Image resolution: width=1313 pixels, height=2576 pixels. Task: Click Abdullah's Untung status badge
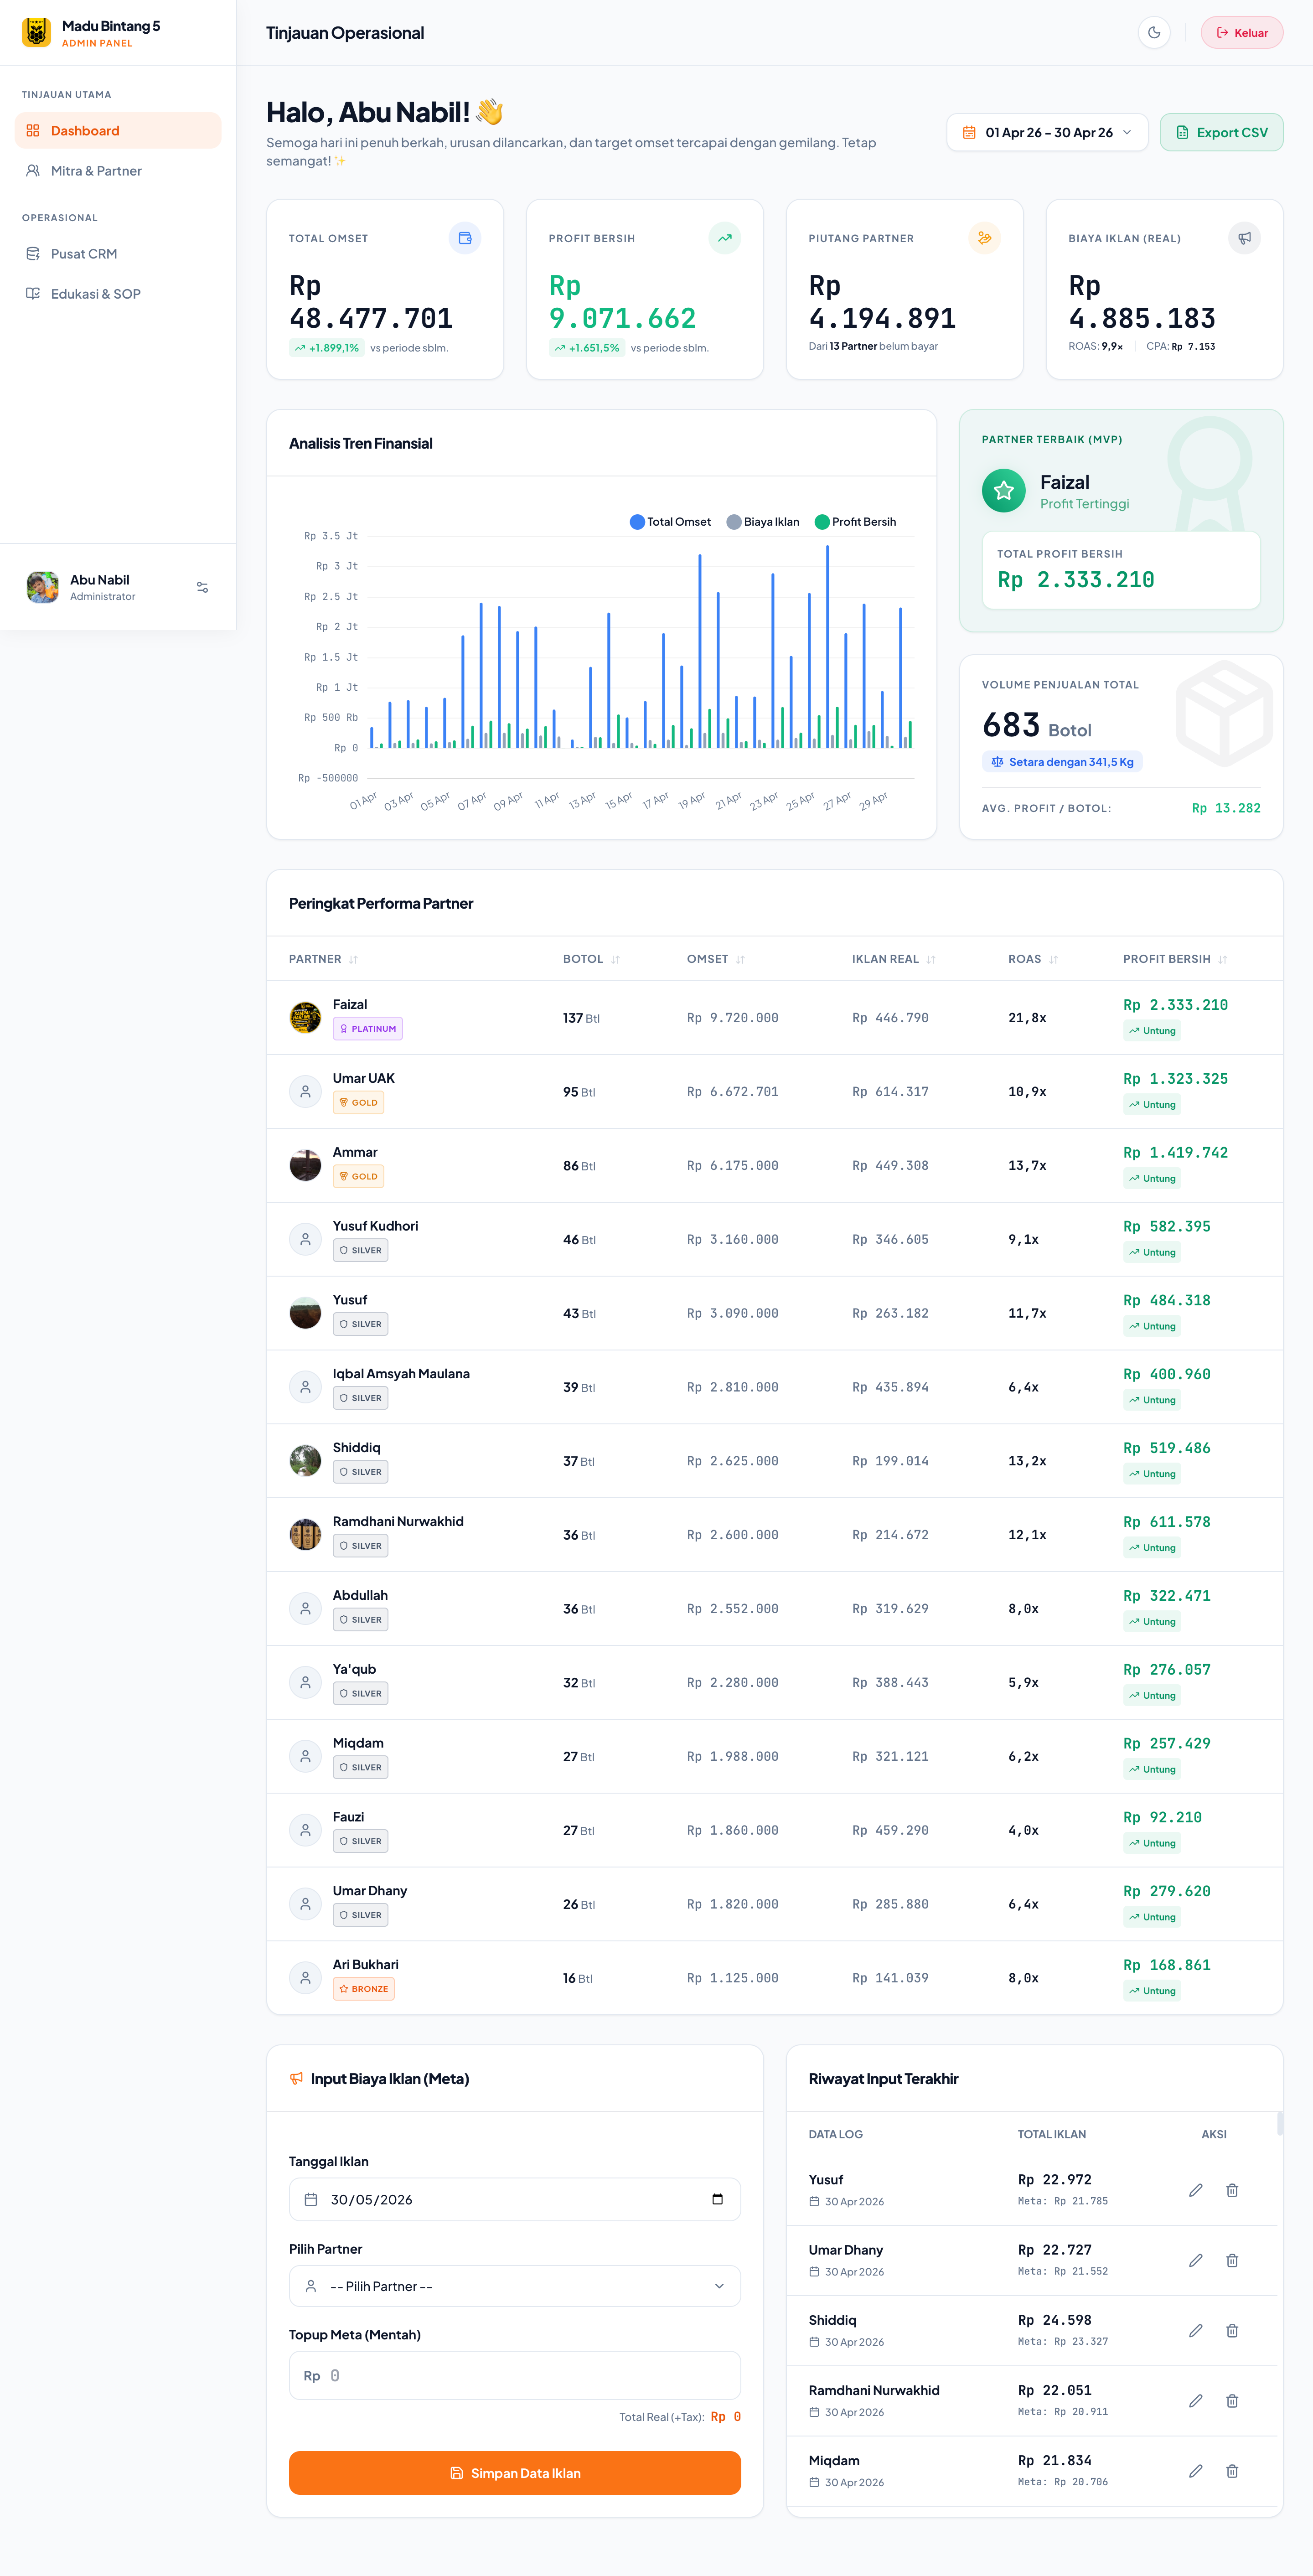[1152, 1621]
